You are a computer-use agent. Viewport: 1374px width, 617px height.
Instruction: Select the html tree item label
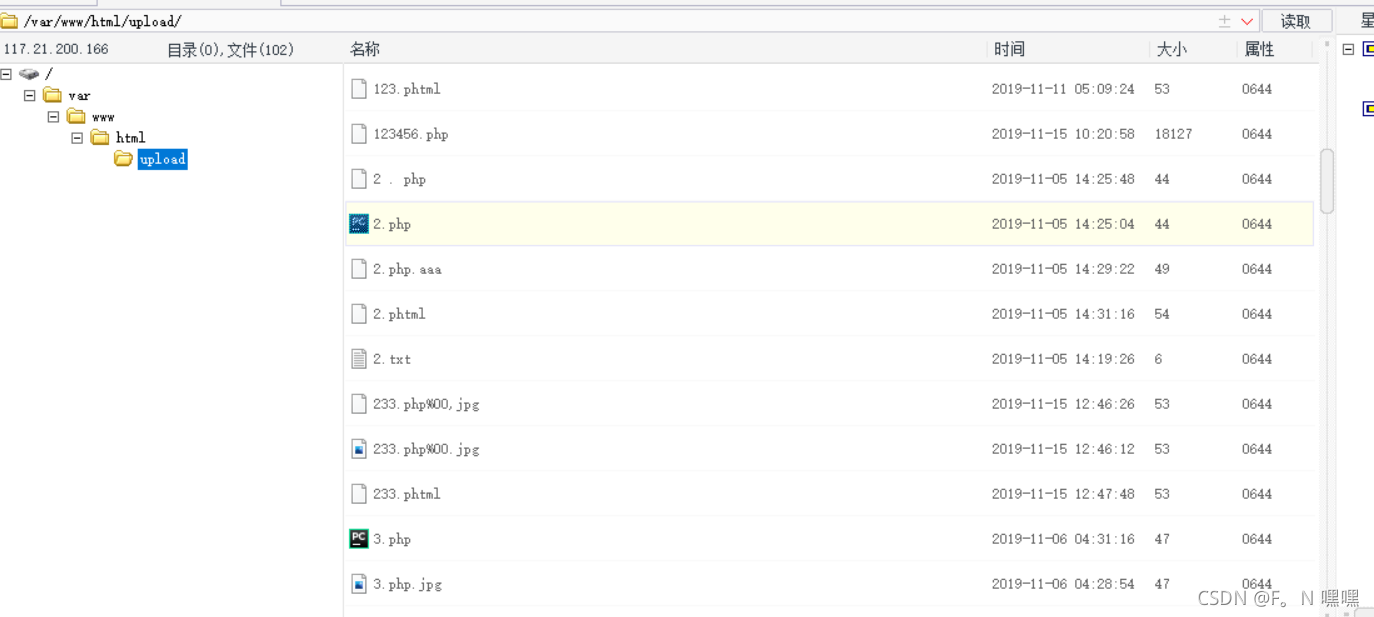[x=130, y=138]
